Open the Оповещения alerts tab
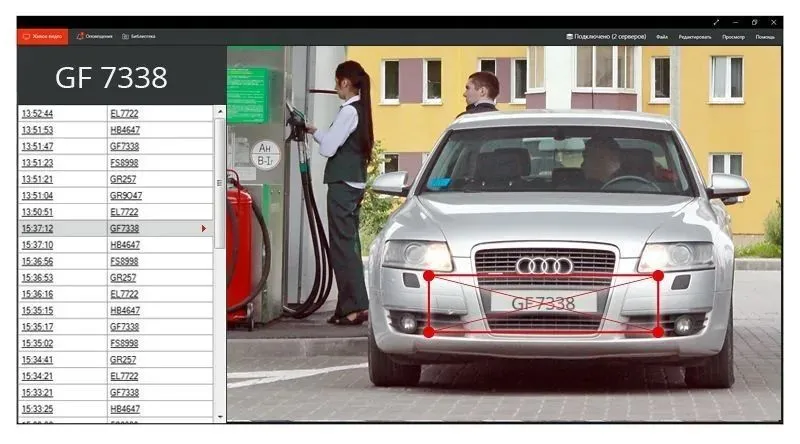This screenshot has width=800, height=444. point(95,36)
